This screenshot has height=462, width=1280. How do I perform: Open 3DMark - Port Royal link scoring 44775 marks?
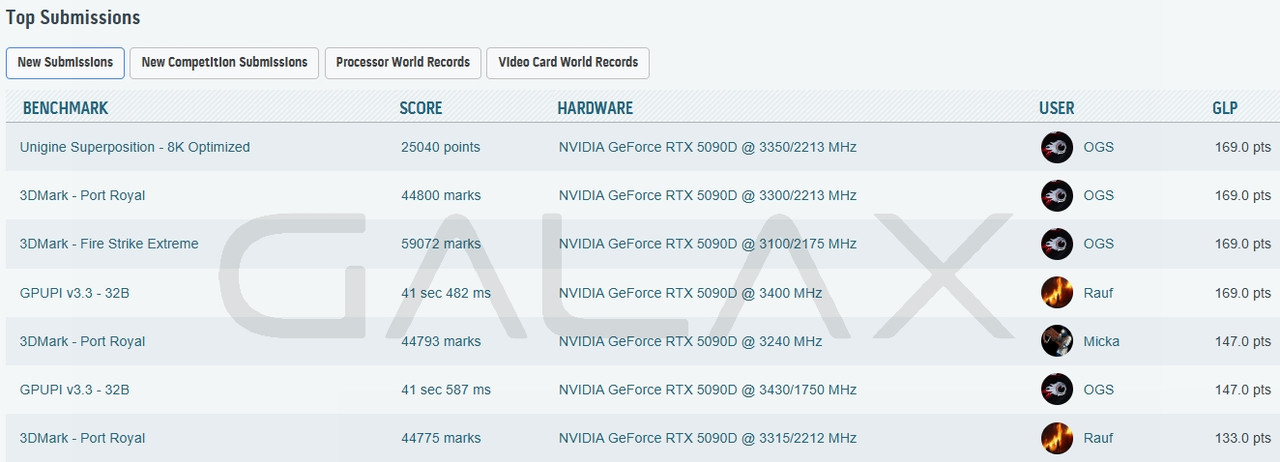tap(82, 438)
